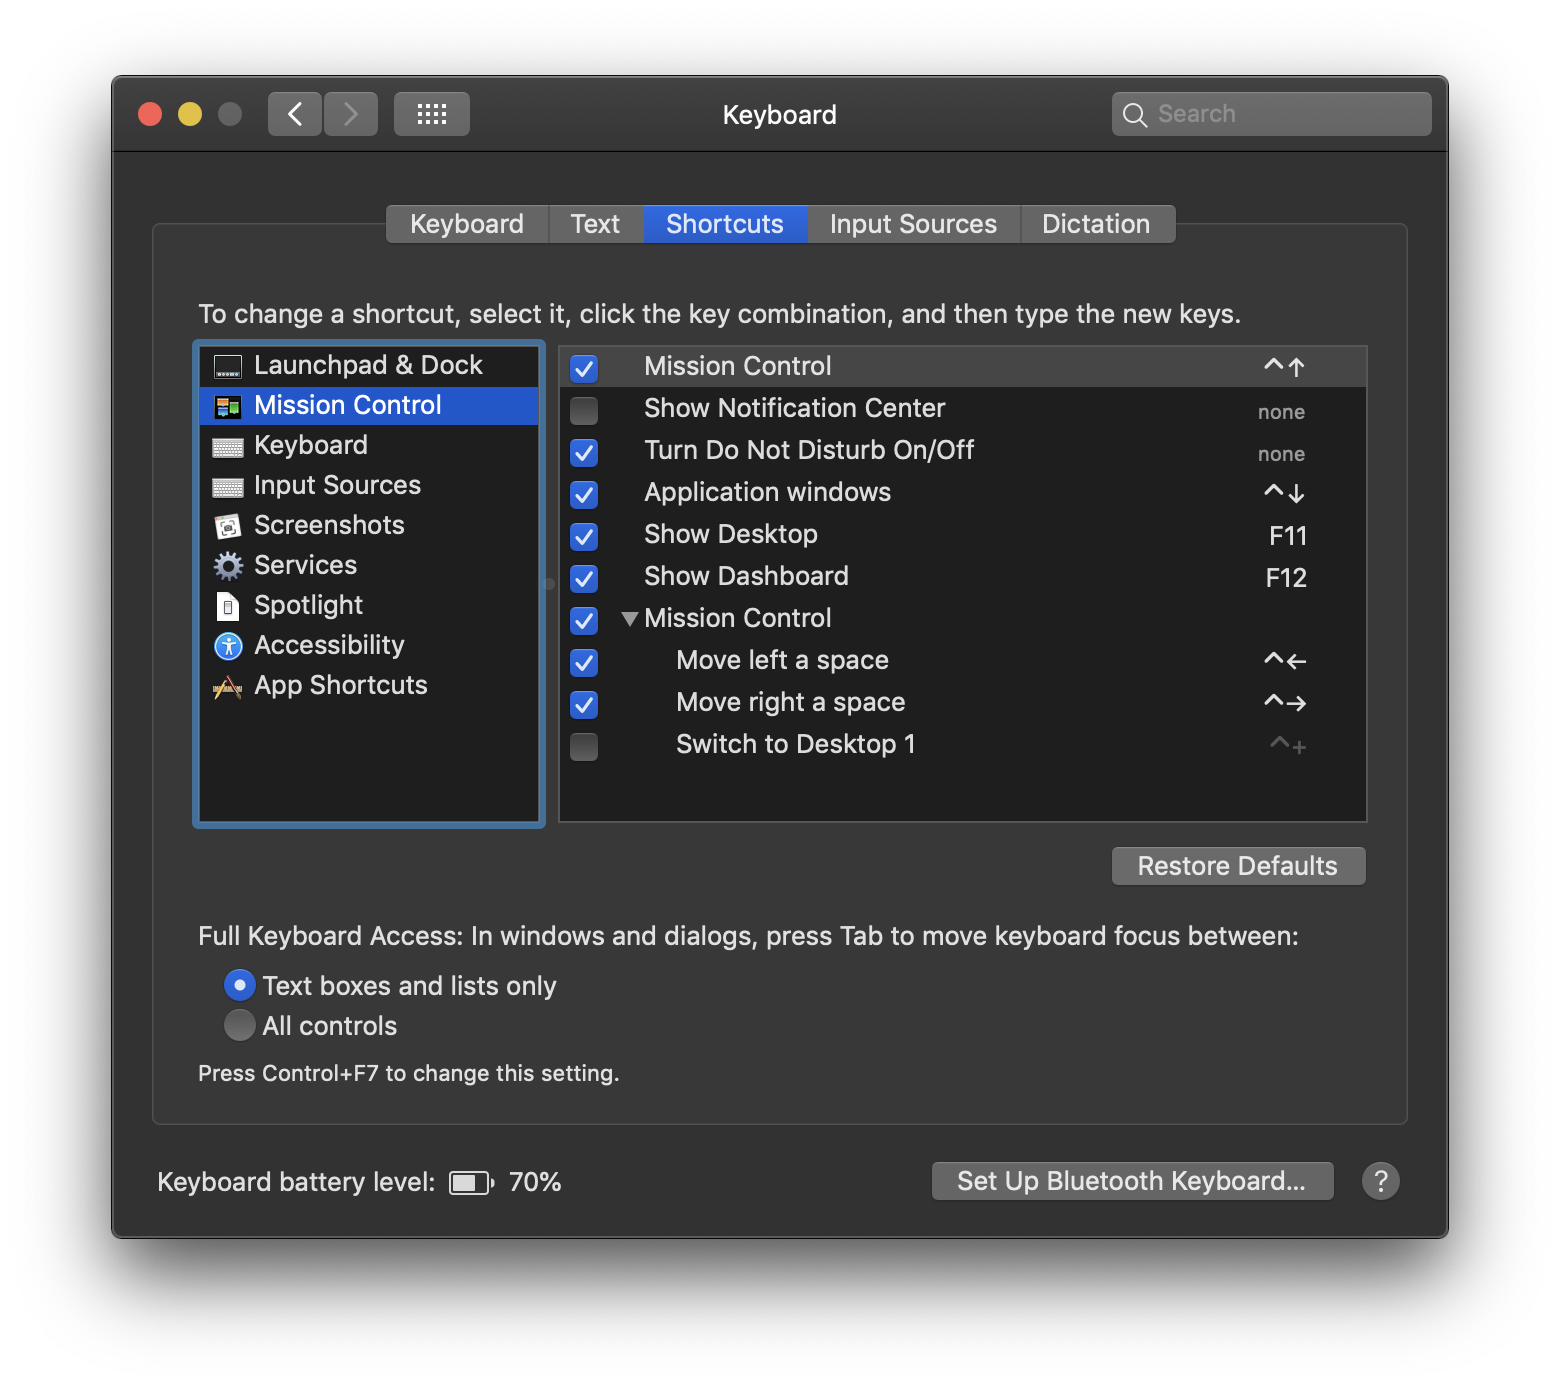Viewport: 1560px width, 1386px height.
Task: Open help with the question mark button
Action: [x=1380, y=1181]
